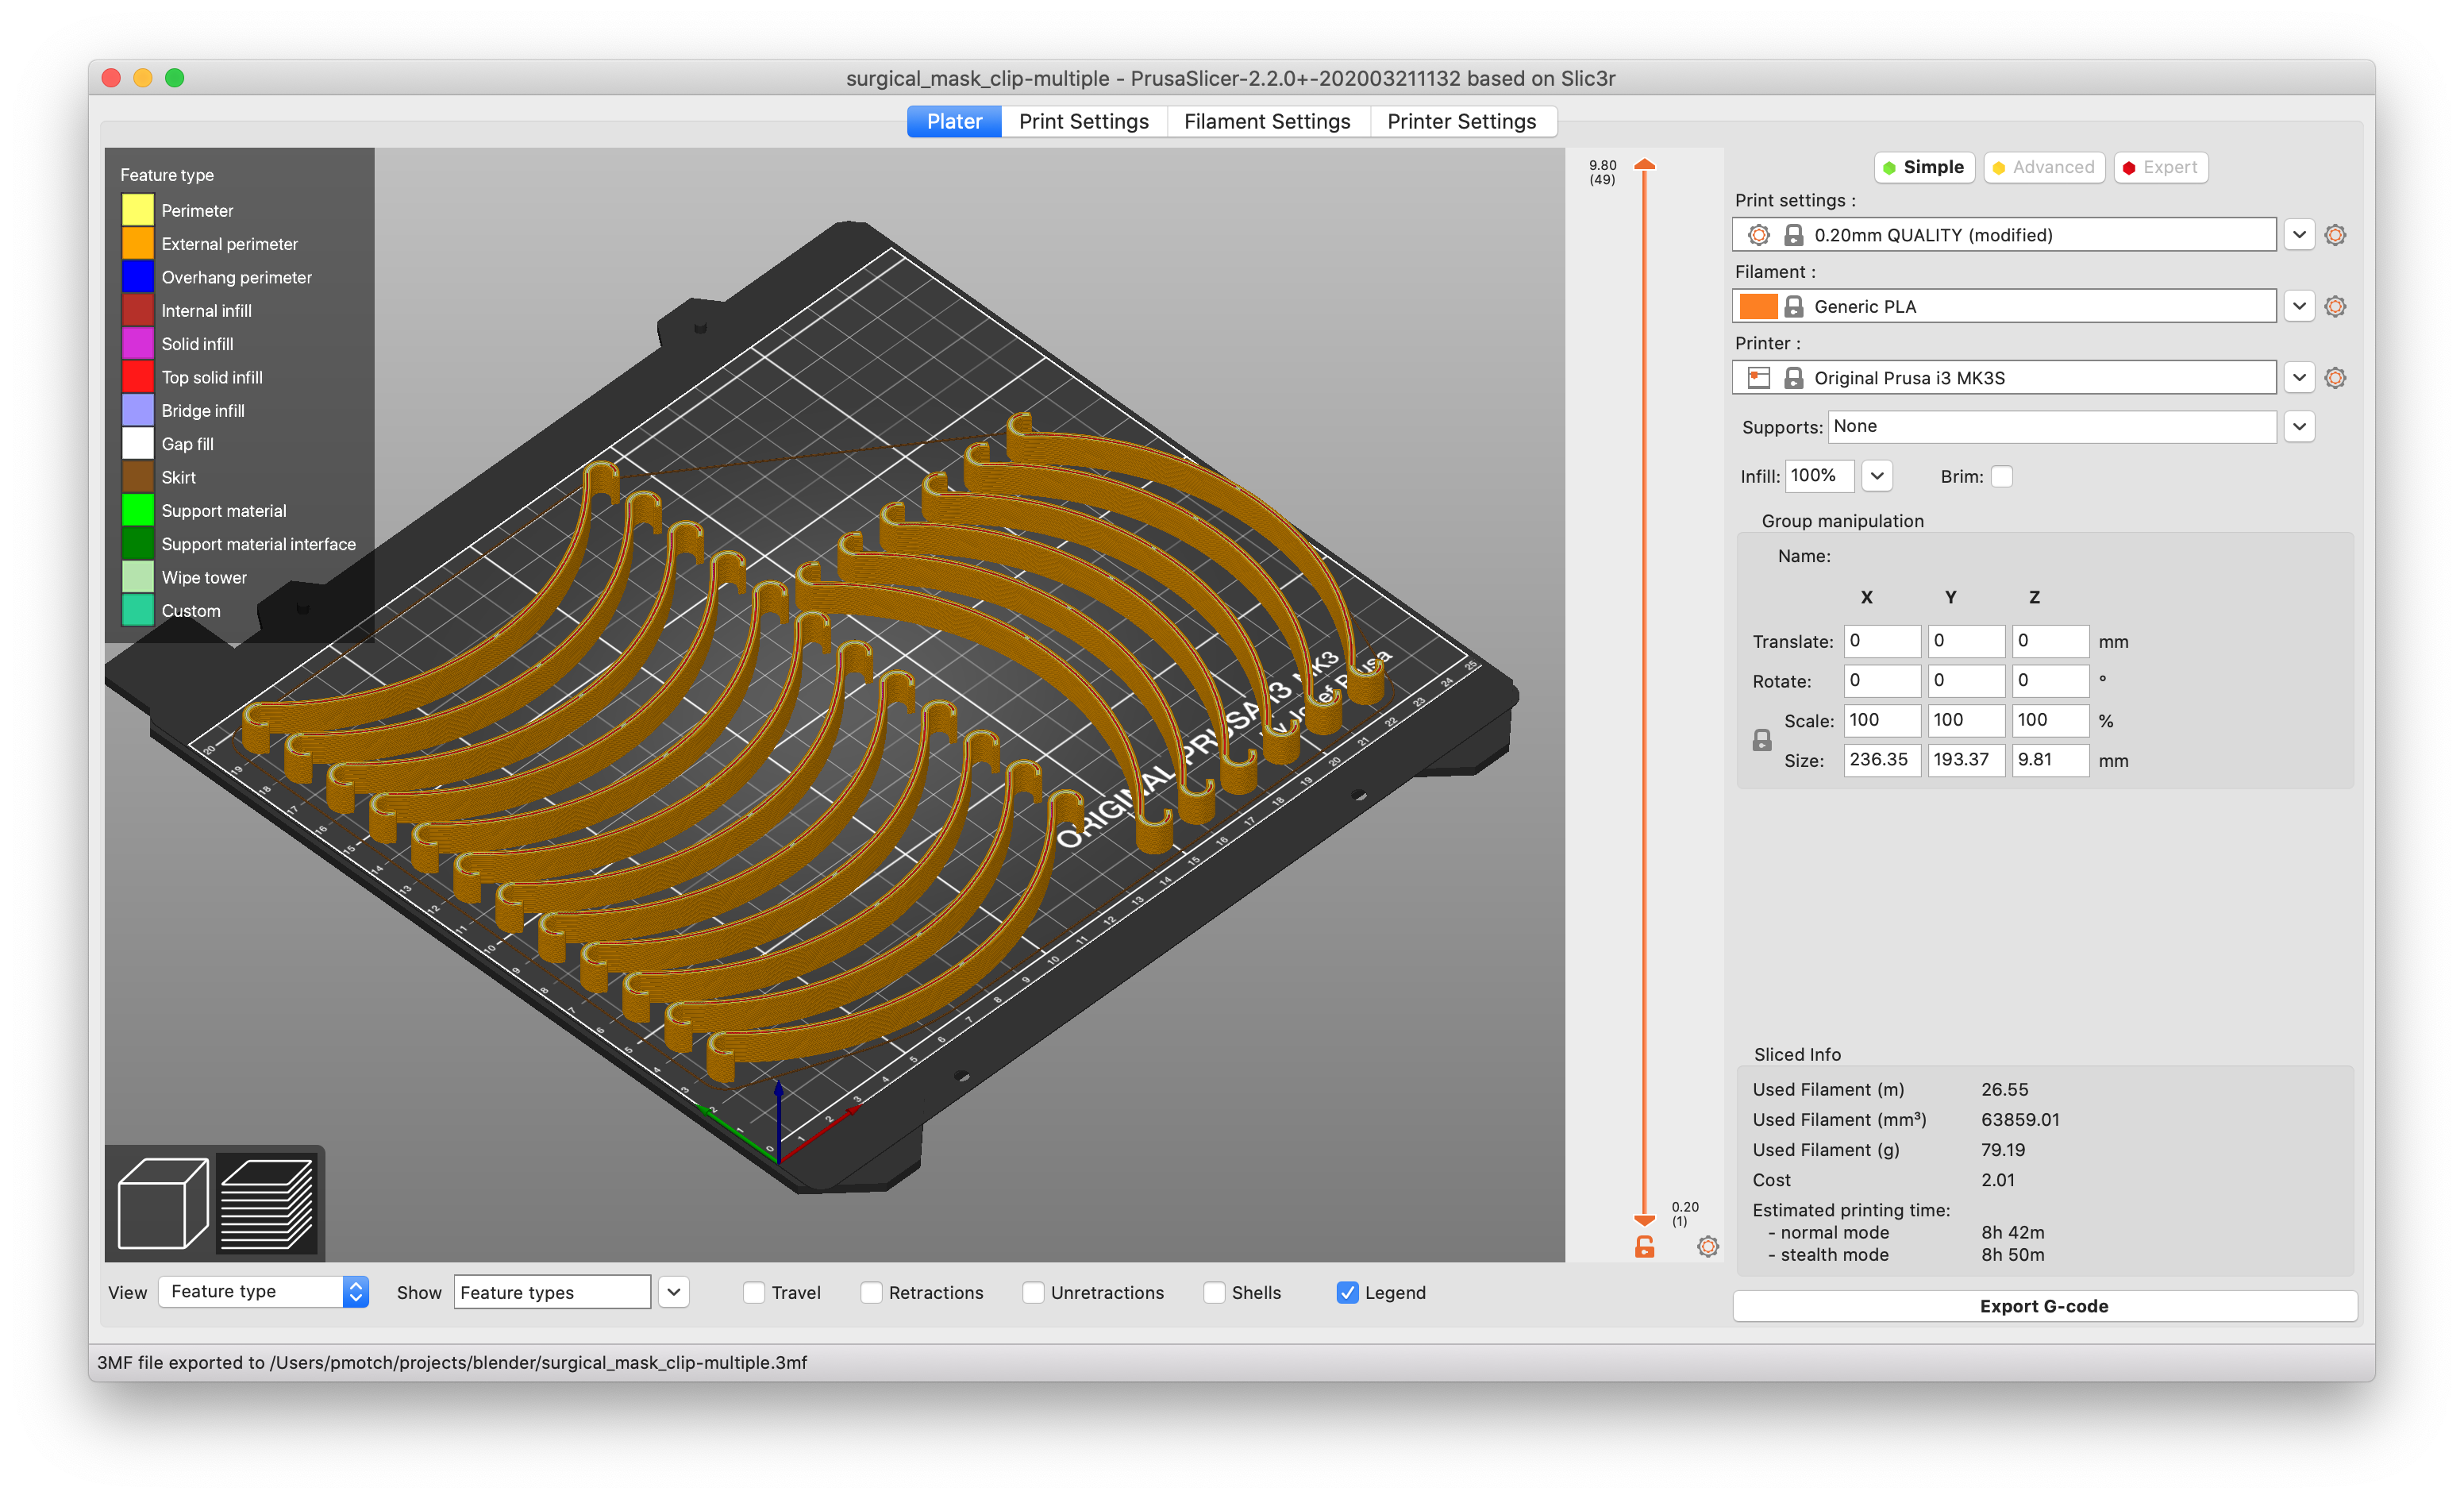
Task: Disable the Legend checkbox
Action: 1347,1293
